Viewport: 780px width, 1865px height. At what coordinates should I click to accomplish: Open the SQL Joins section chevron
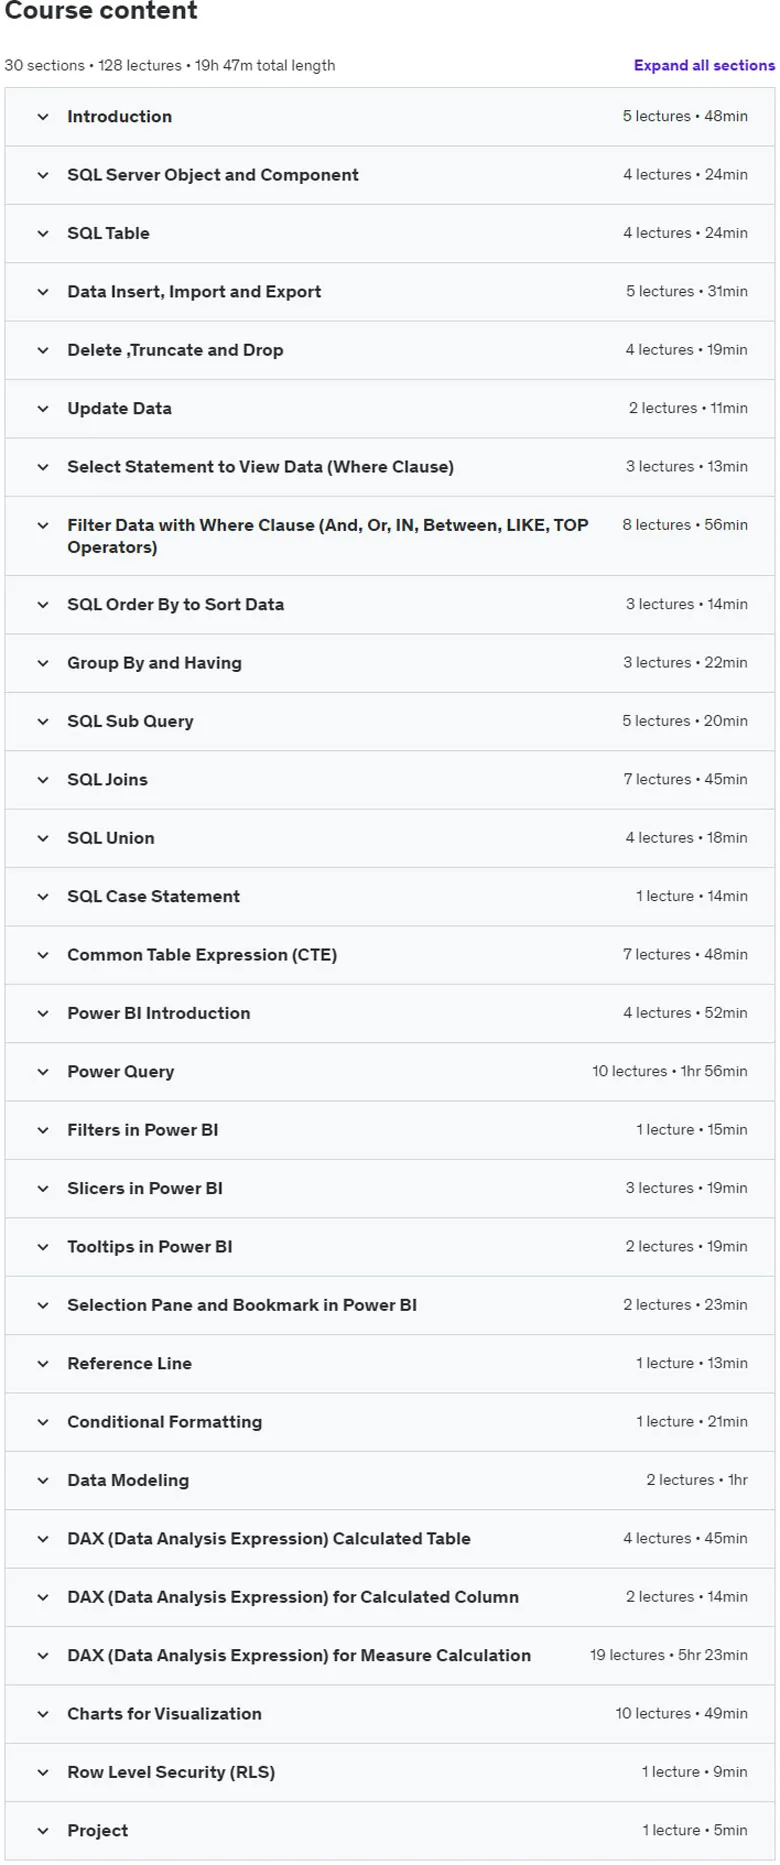click(43, 780)
